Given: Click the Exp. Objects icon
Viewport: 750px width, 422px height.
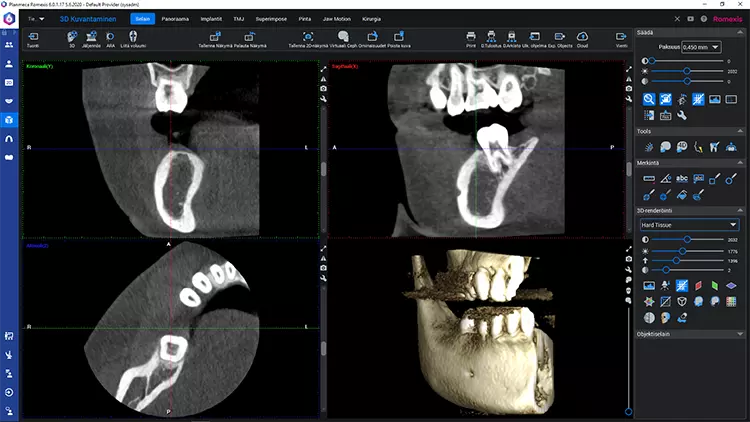Looking at the screenshot, I should [x=560, y=36].
